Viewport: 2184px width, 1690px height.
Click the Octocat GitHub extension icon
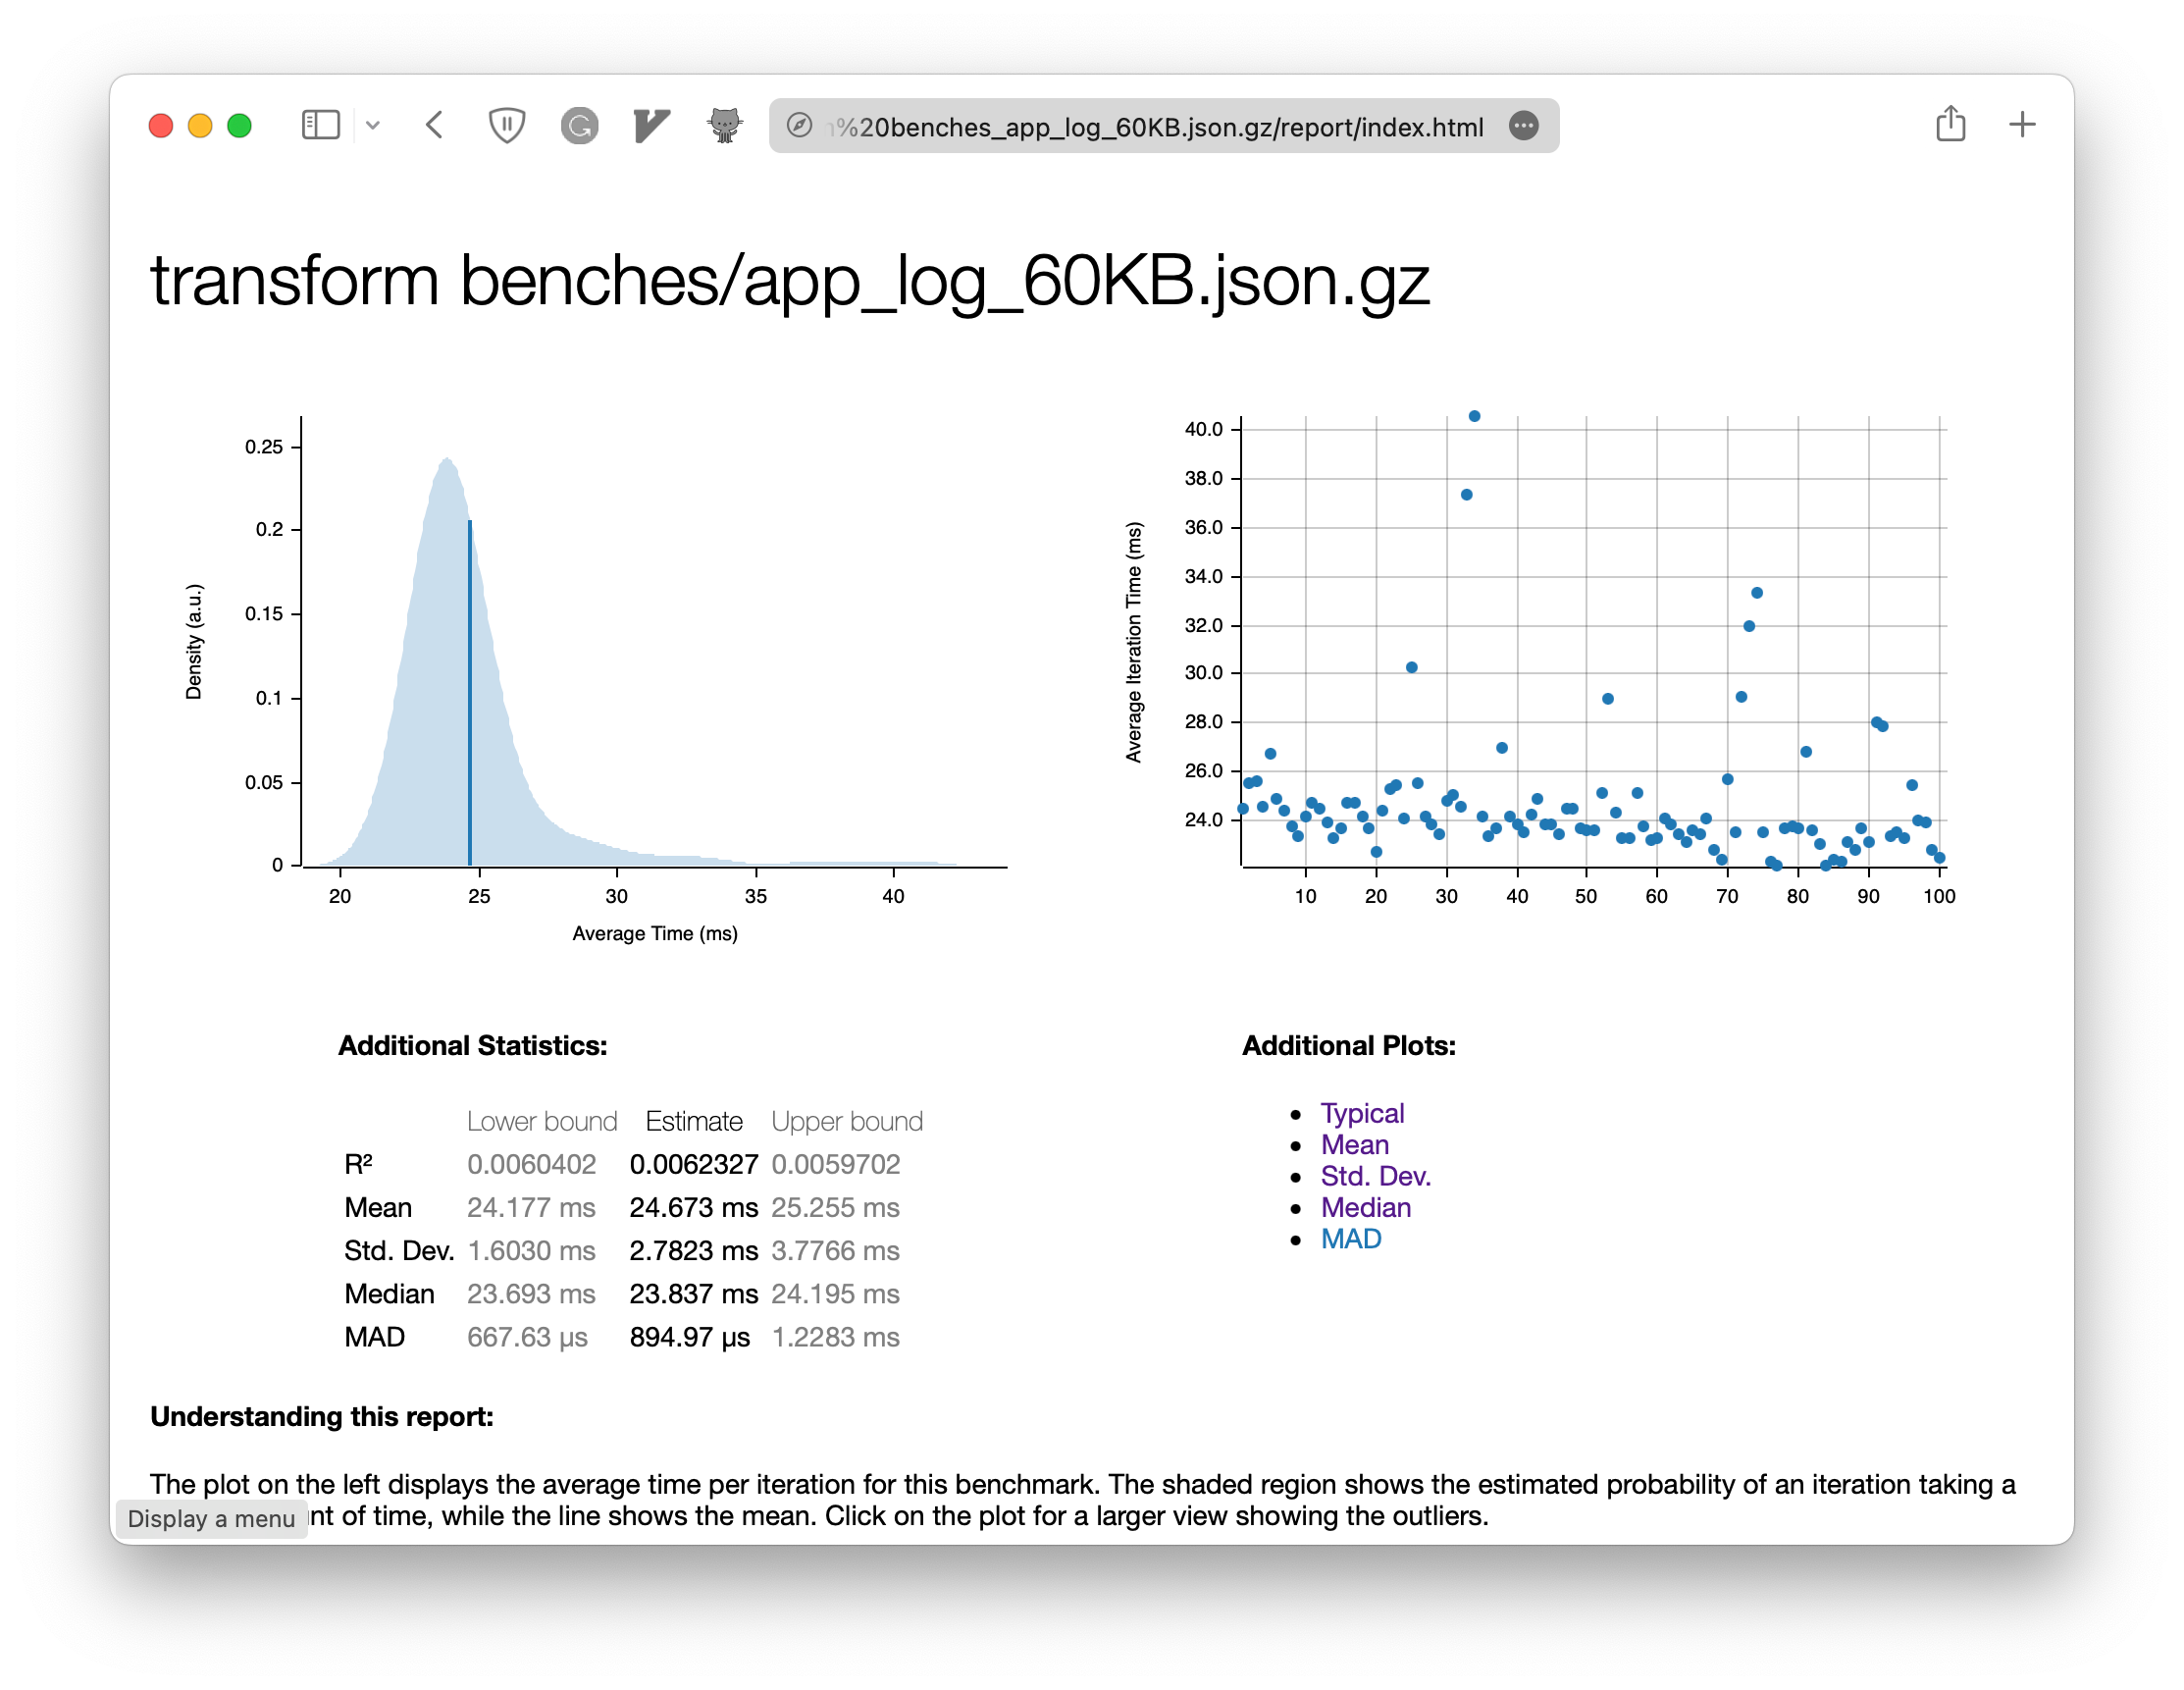click(x=724, y=125)
